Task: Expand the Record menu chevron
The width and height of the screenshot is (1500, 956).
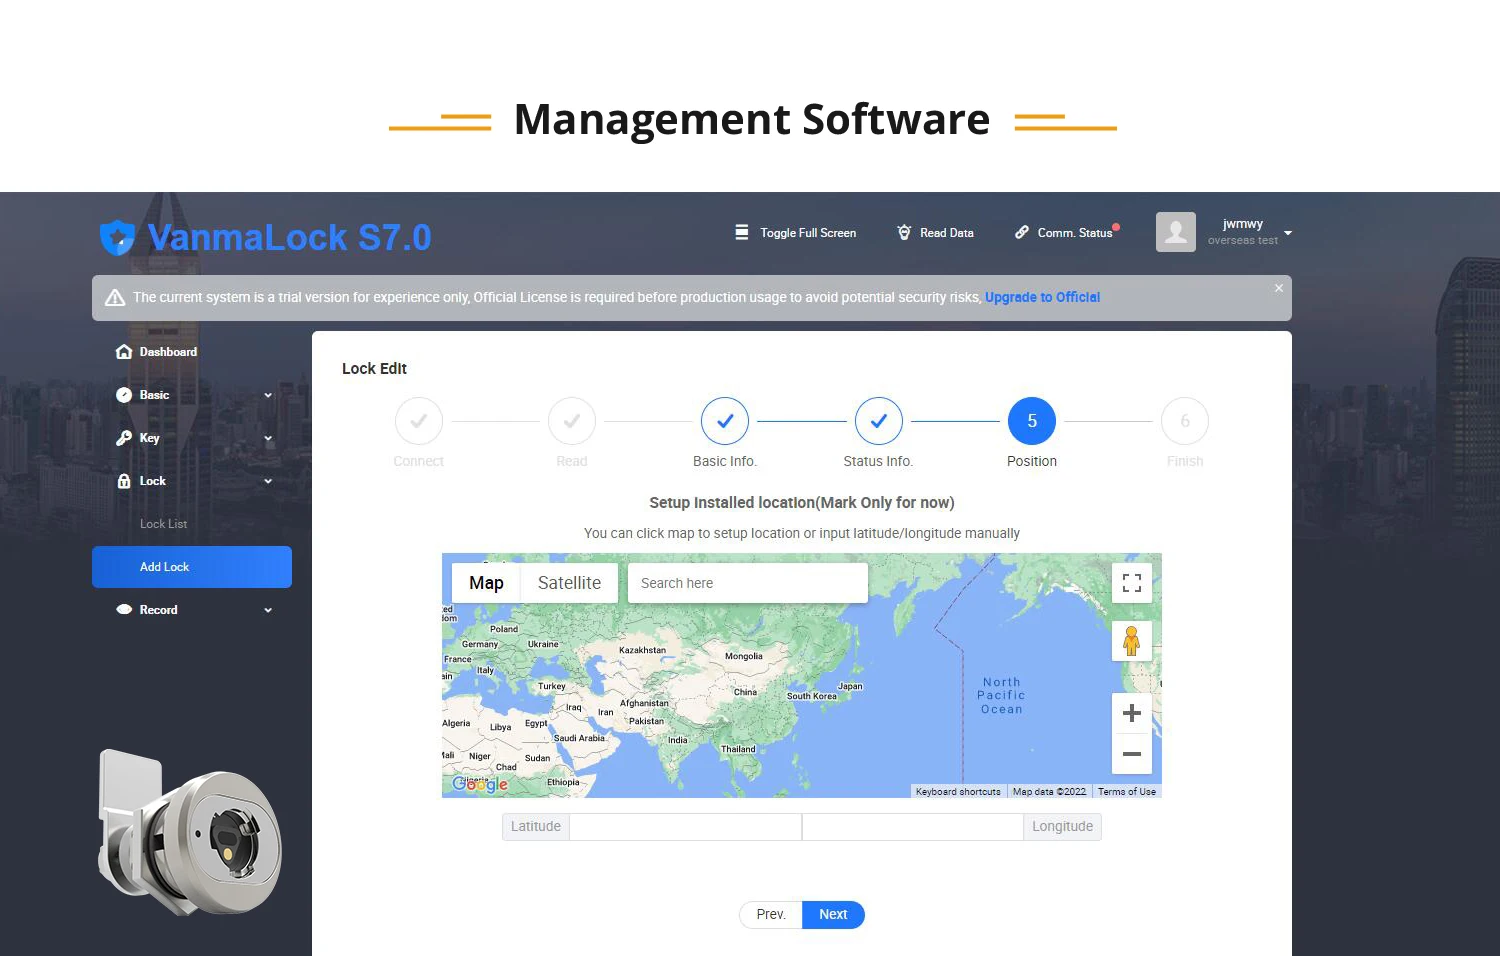Action: (268, 611)
